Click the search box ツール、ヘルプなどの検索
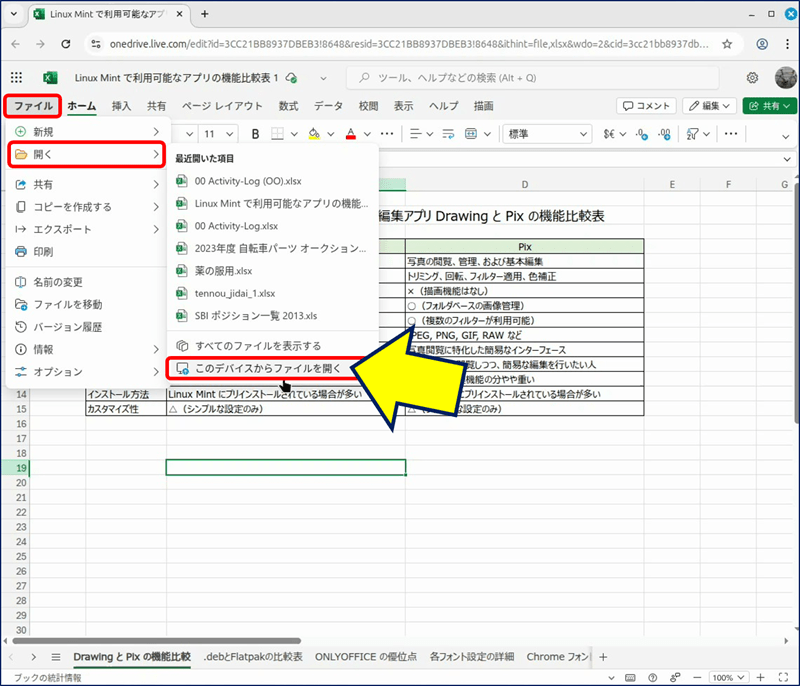 point(533,78)
